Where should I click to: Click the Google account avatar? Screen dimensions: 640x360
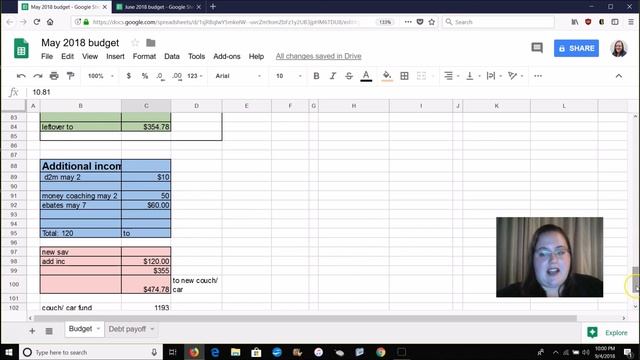619,48
